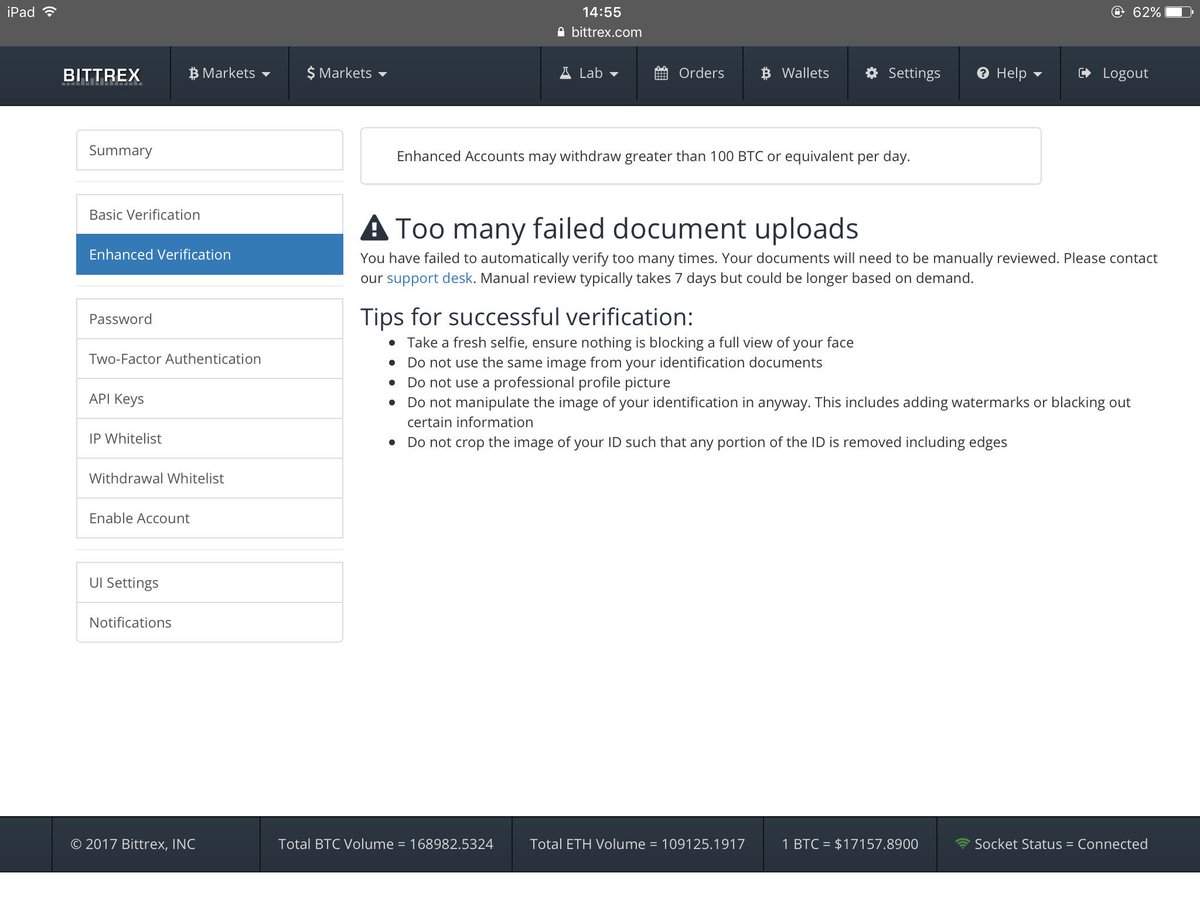The image size is (1200, 900).
Task: Click the 'Do not crop the image' tip
Action: pyautogui.click(x=707, y=442)
